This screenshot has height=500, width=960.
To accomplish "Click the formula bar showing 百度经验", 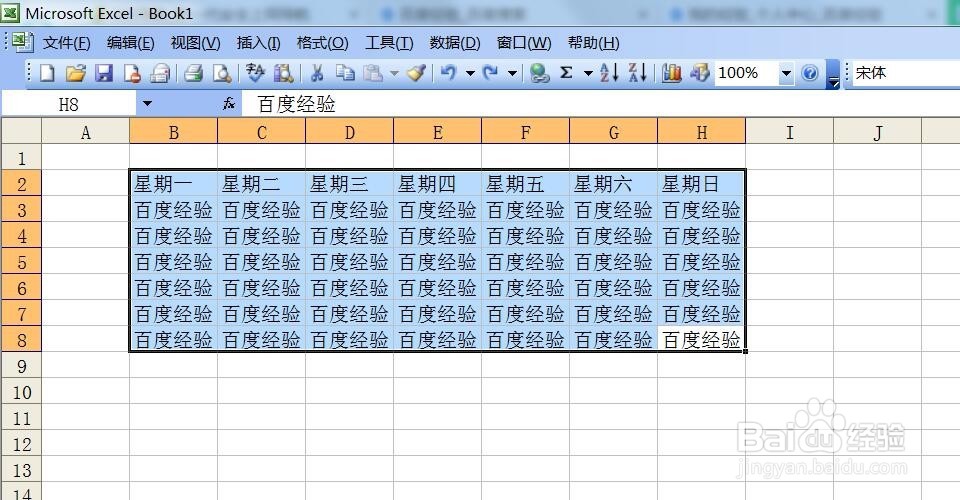I will (x=600, y=103).
